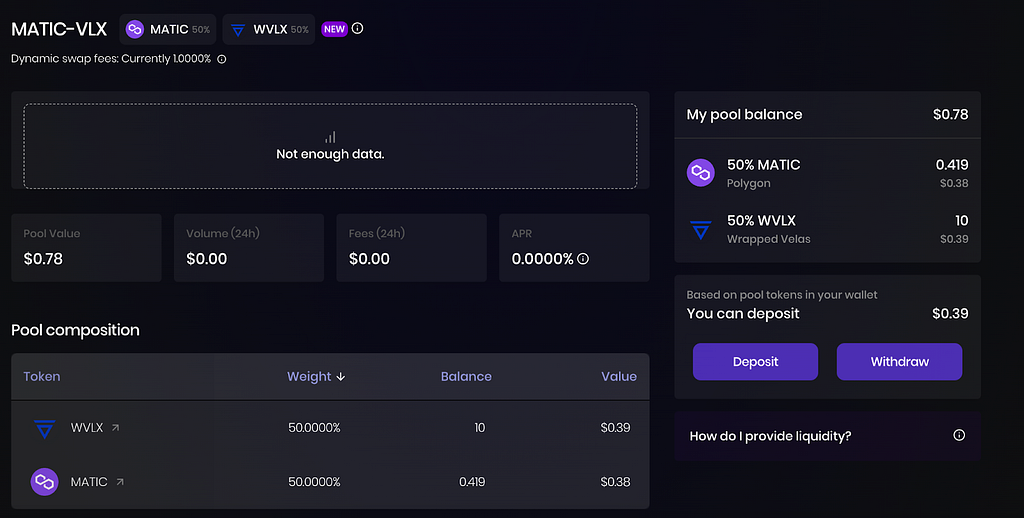Click the Token column header
This screenshot has width=1024, height=518.
coord(42,376)
